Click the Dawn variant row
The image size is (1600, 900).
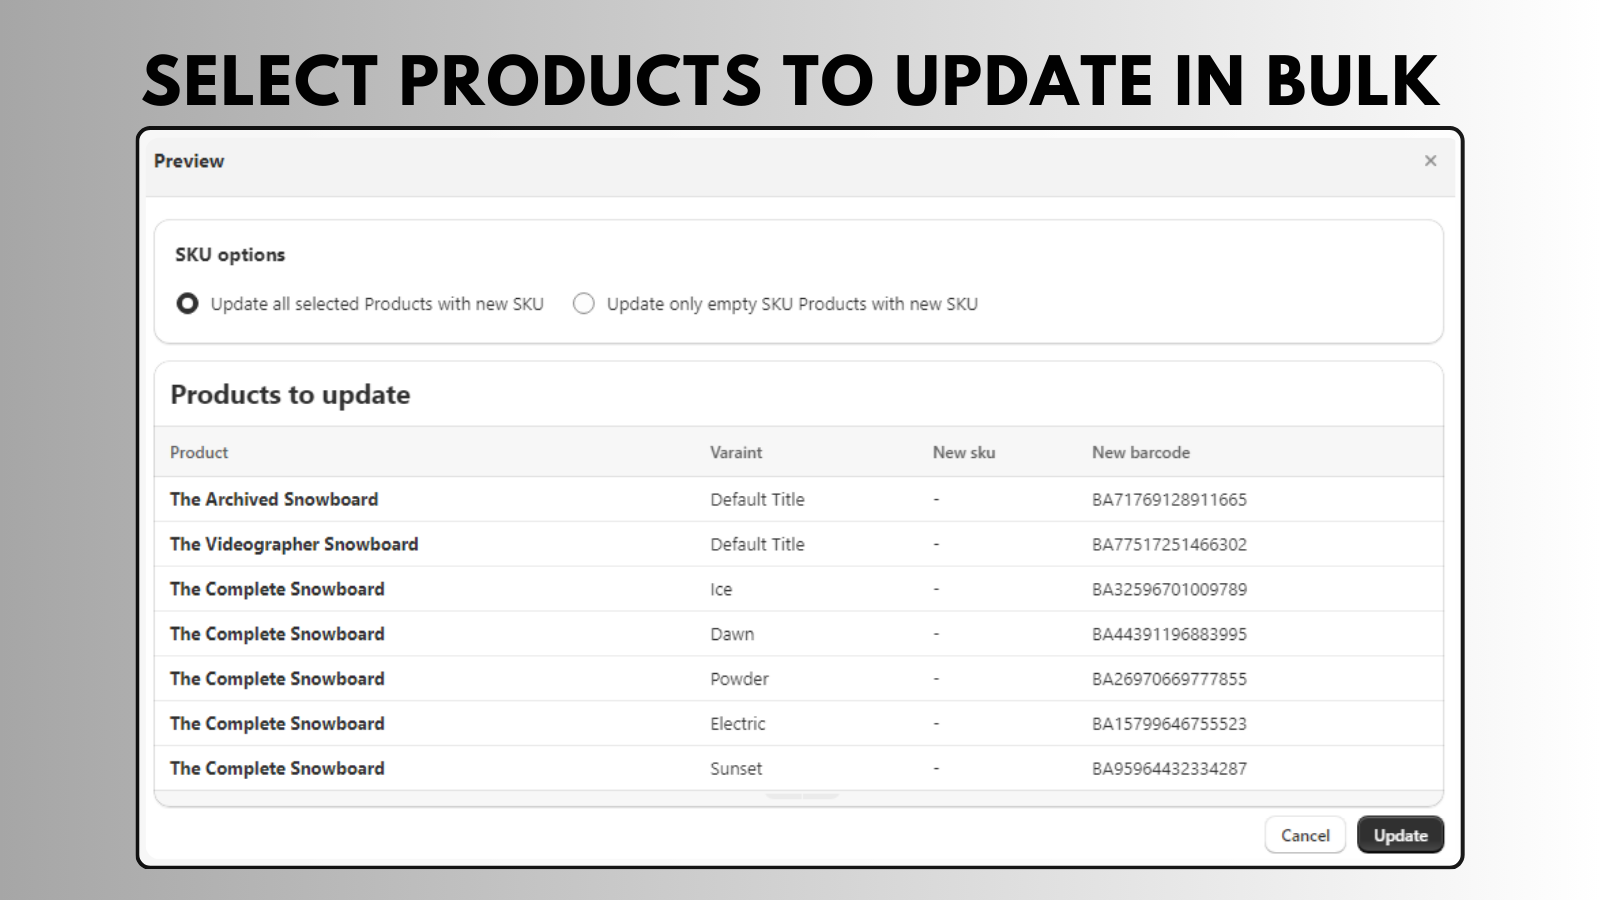click(732, 634)
